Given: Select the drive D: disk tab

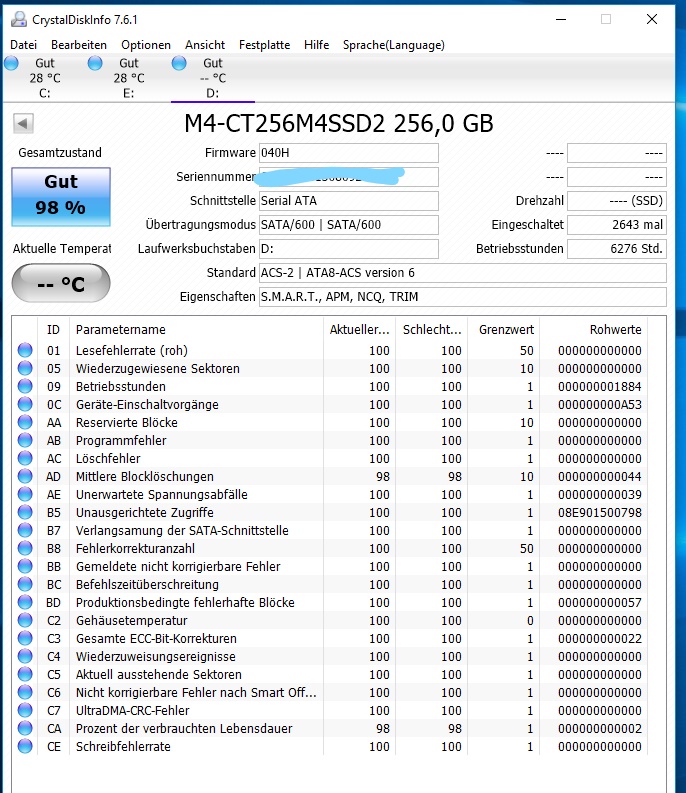Looking at the screenshot, I should tap(212, 78).
